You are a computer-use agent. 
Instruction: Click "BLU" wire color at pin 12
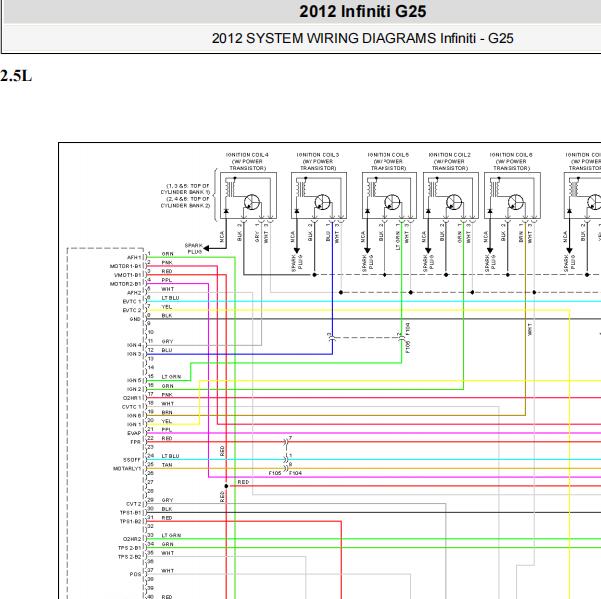(x=167, y=350)
